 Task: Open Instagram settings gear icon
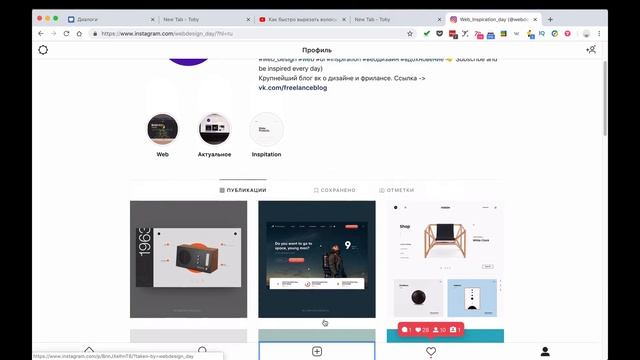point(43,50)
